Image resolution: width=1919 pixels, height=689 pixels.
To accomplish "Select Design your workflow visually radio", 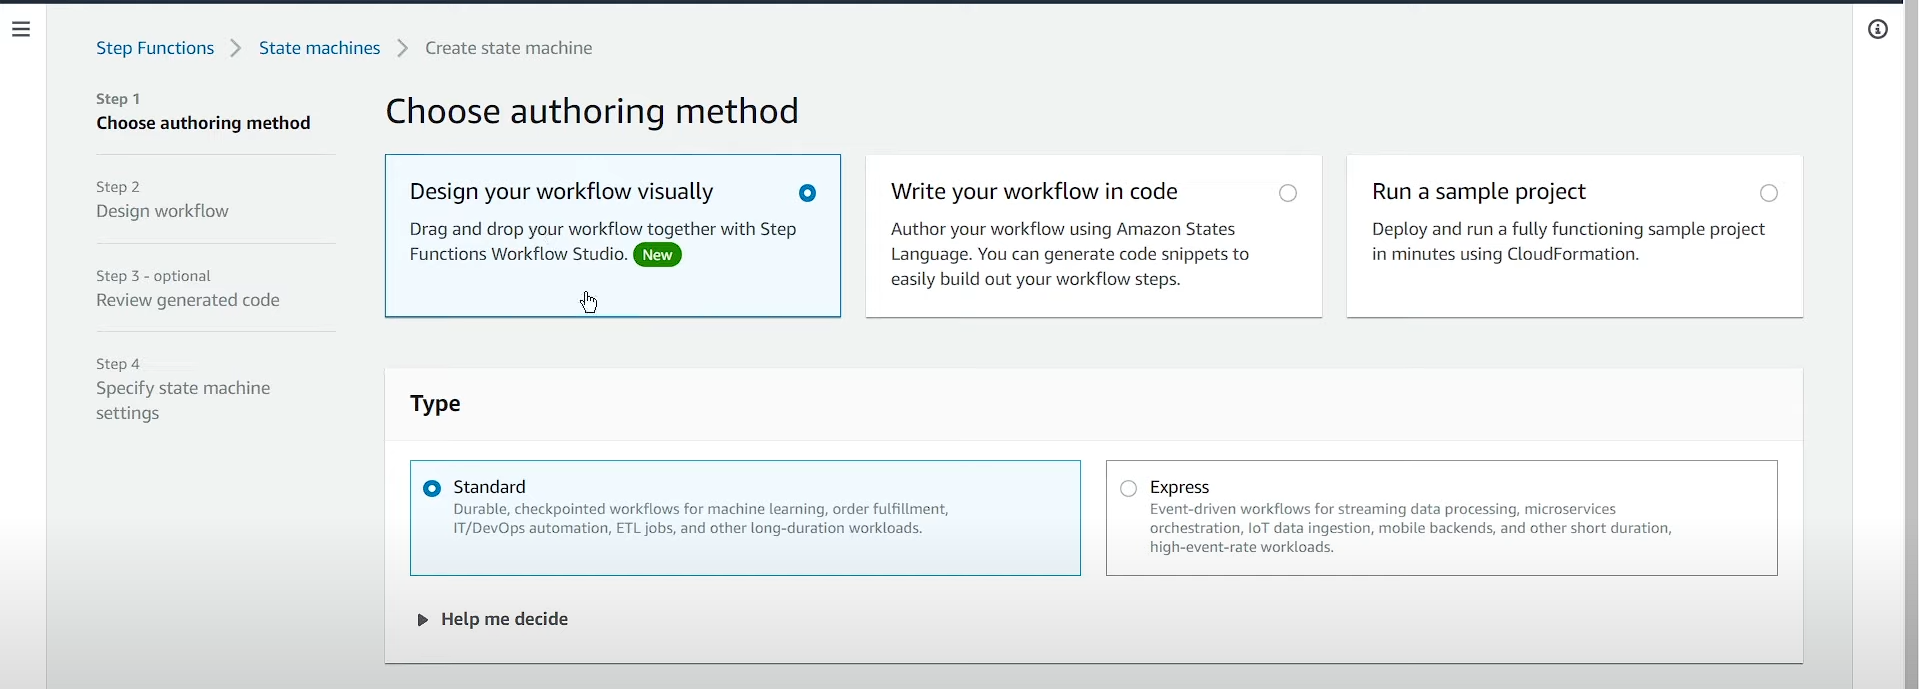I will click(x=808, y=193).
